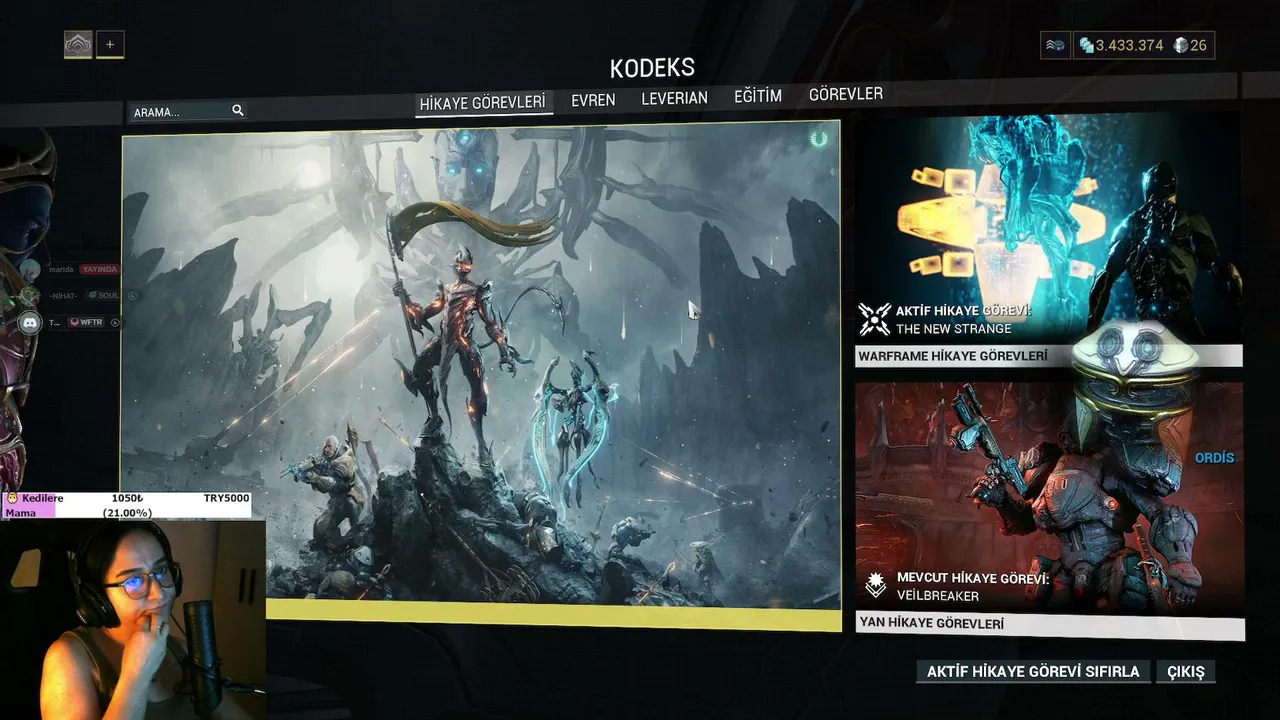Click the Yan Hikaye Görevleri label bar

[1050, 625]
